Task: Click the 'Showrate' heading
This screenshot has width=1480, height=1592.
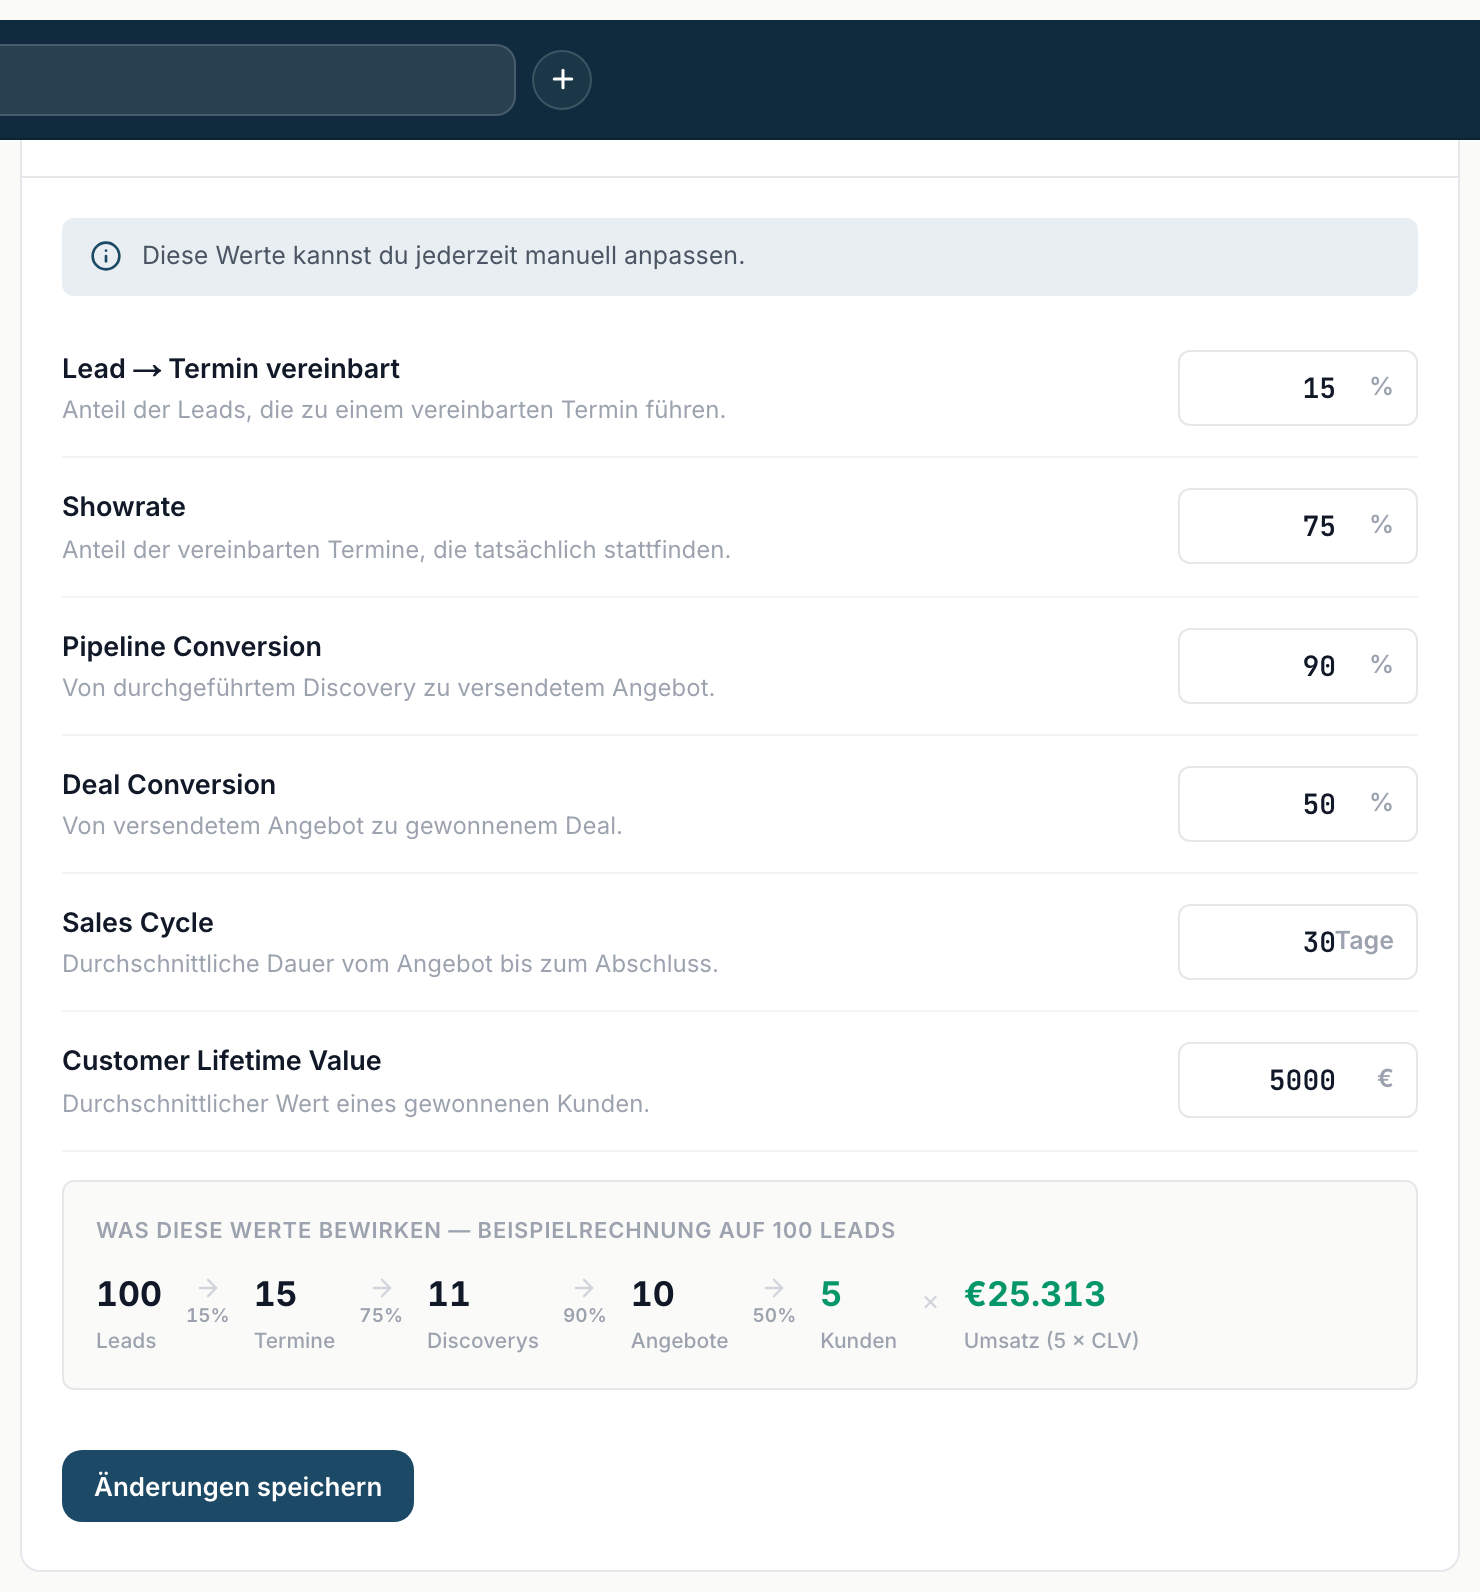Action: tap(124, 507)
